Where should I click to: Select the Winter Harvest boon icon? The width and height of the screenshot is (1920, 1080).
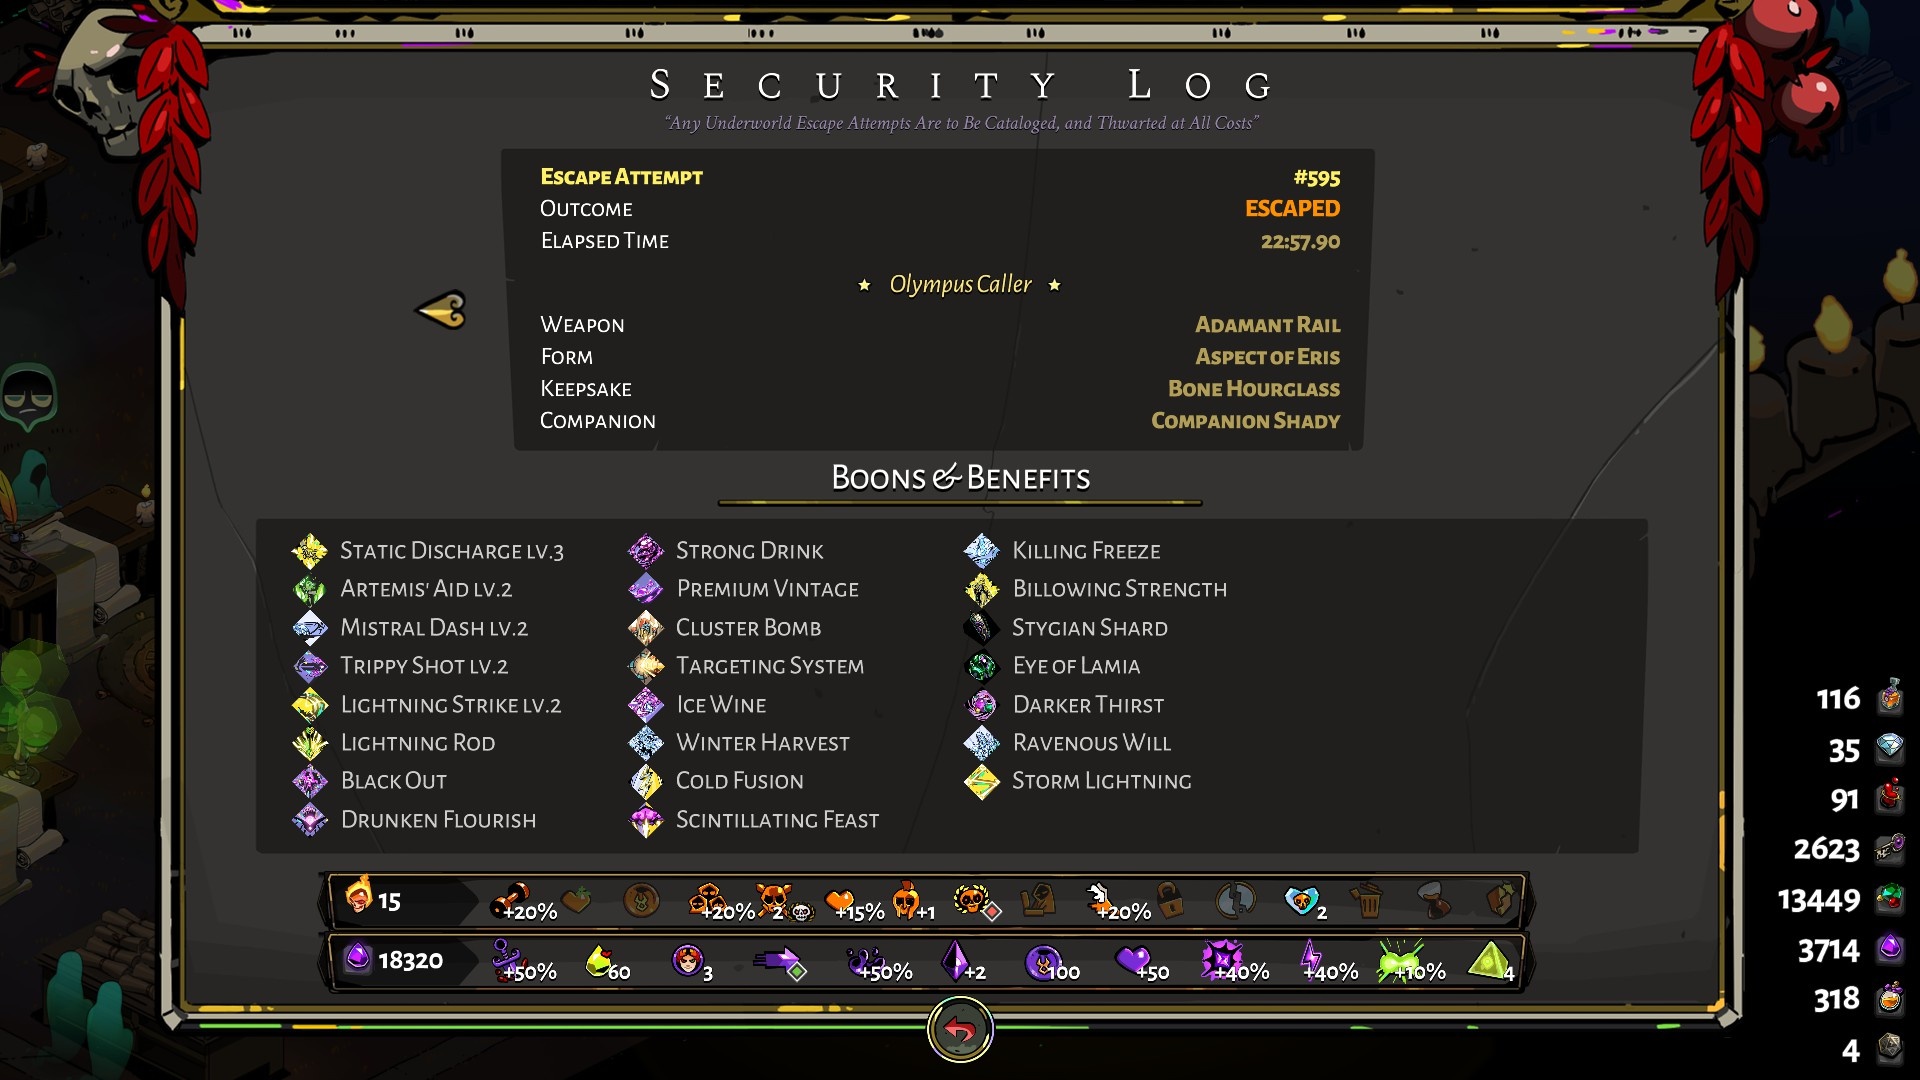646,743
